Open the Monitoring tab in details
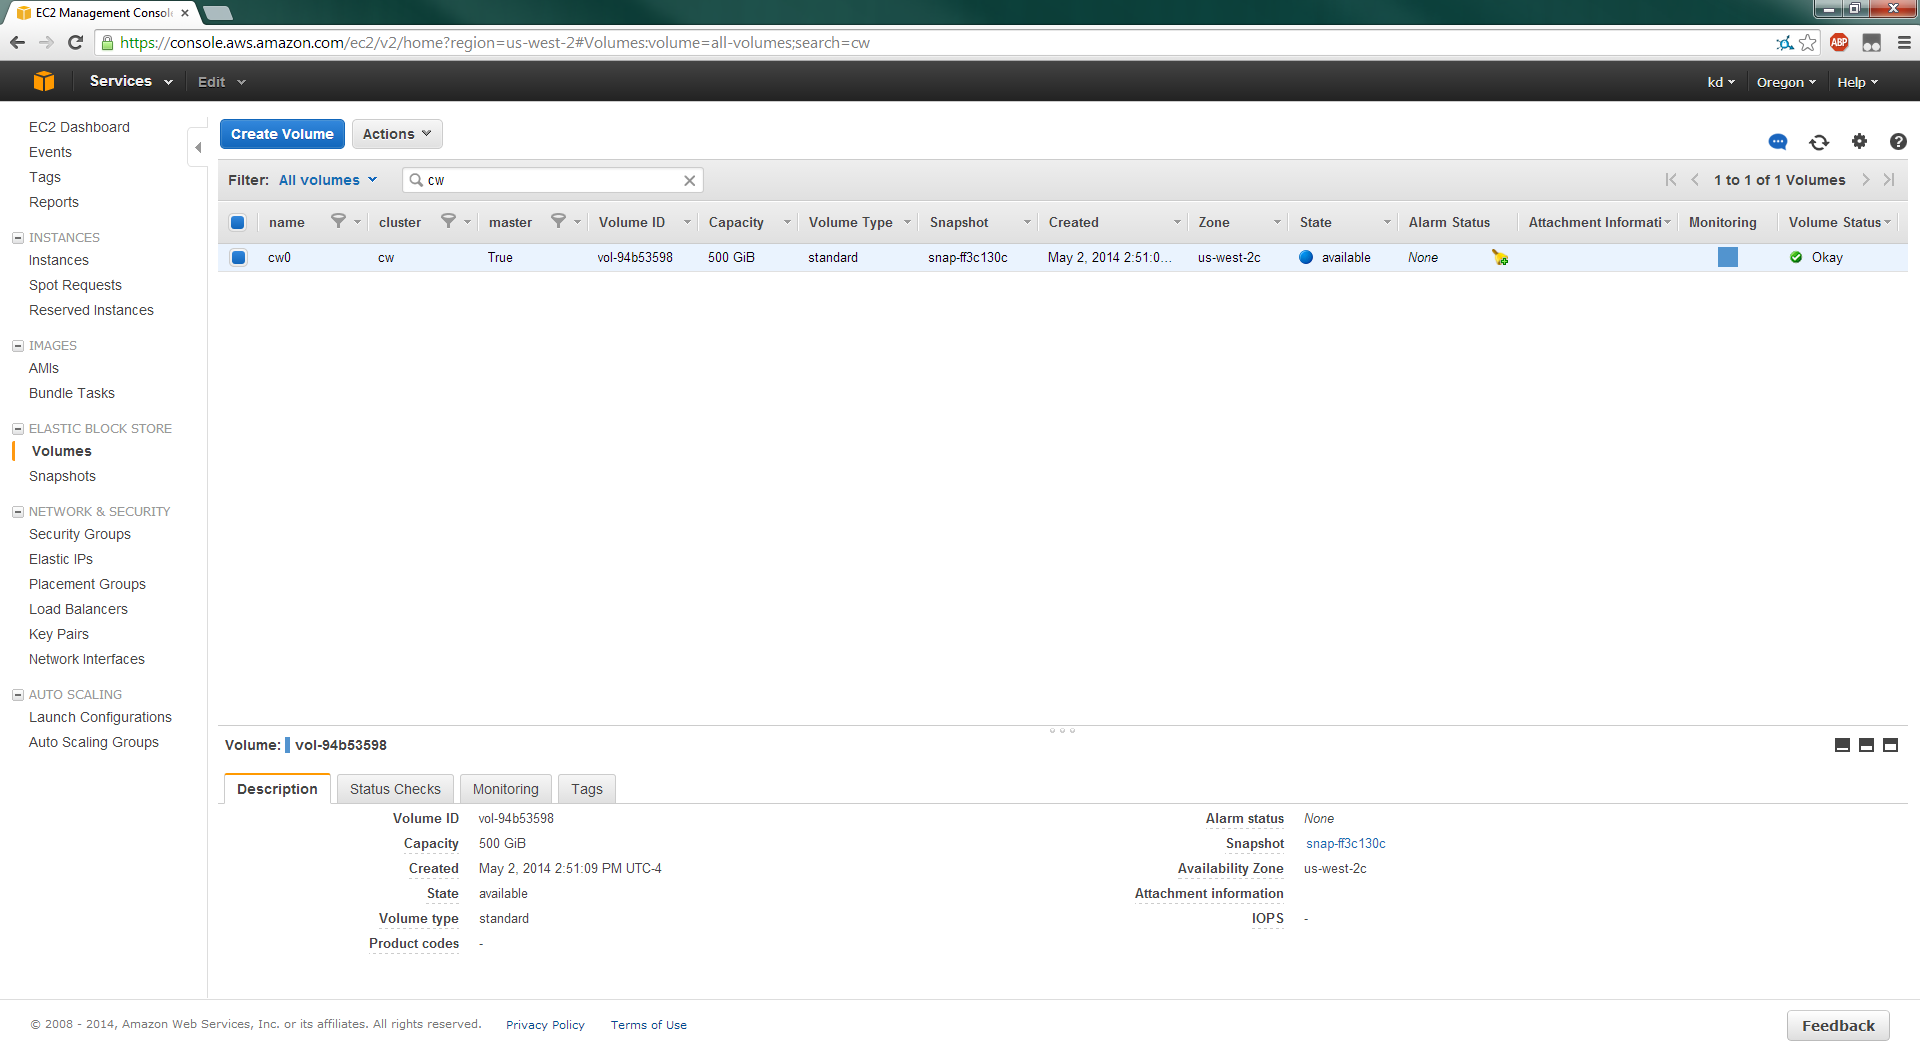Image resolution: width=1920 pixels, height=1050 pixels. coord(505,789)
